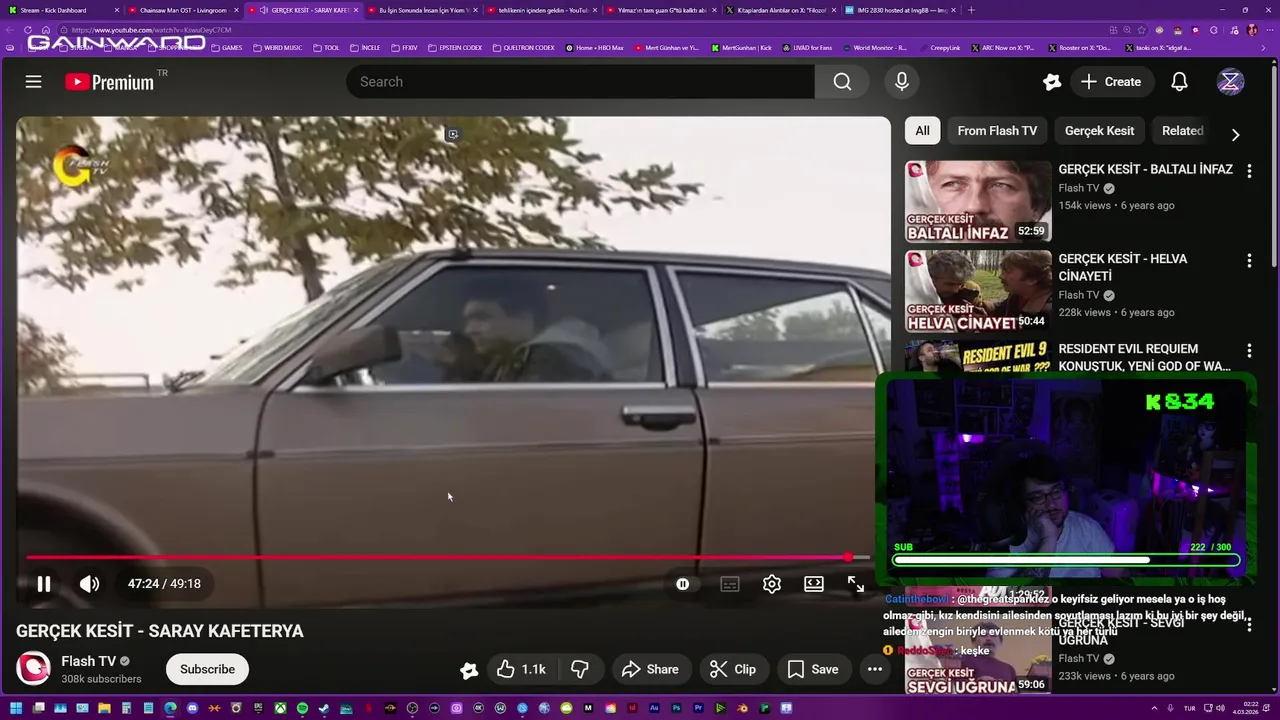Image resolution: width=1280 pixels, height=720 pixels.
Task: Click the sparkle Ask icon beside like
Action: point(468,670)
